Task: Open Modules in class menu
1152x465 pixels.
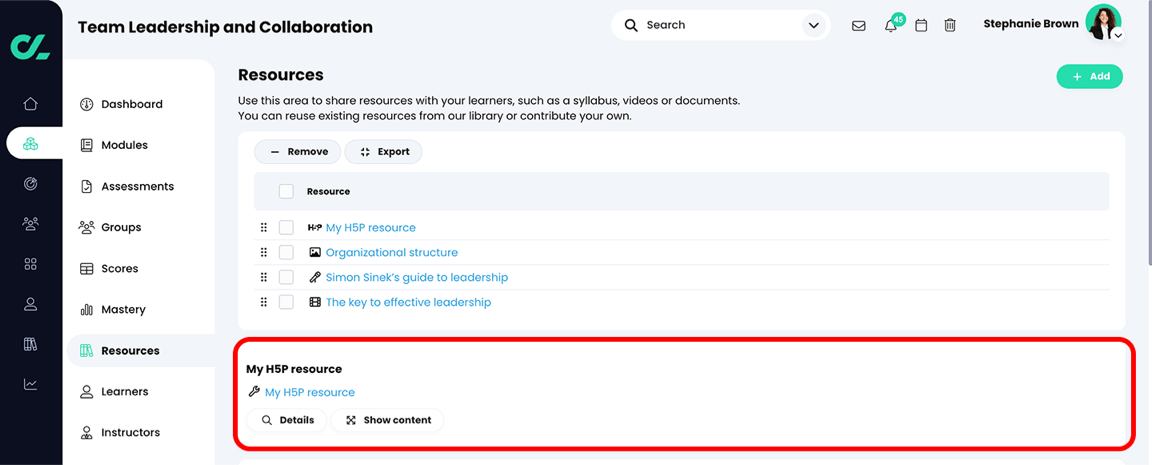Action: pyautogui.click(x=124, y=145)
